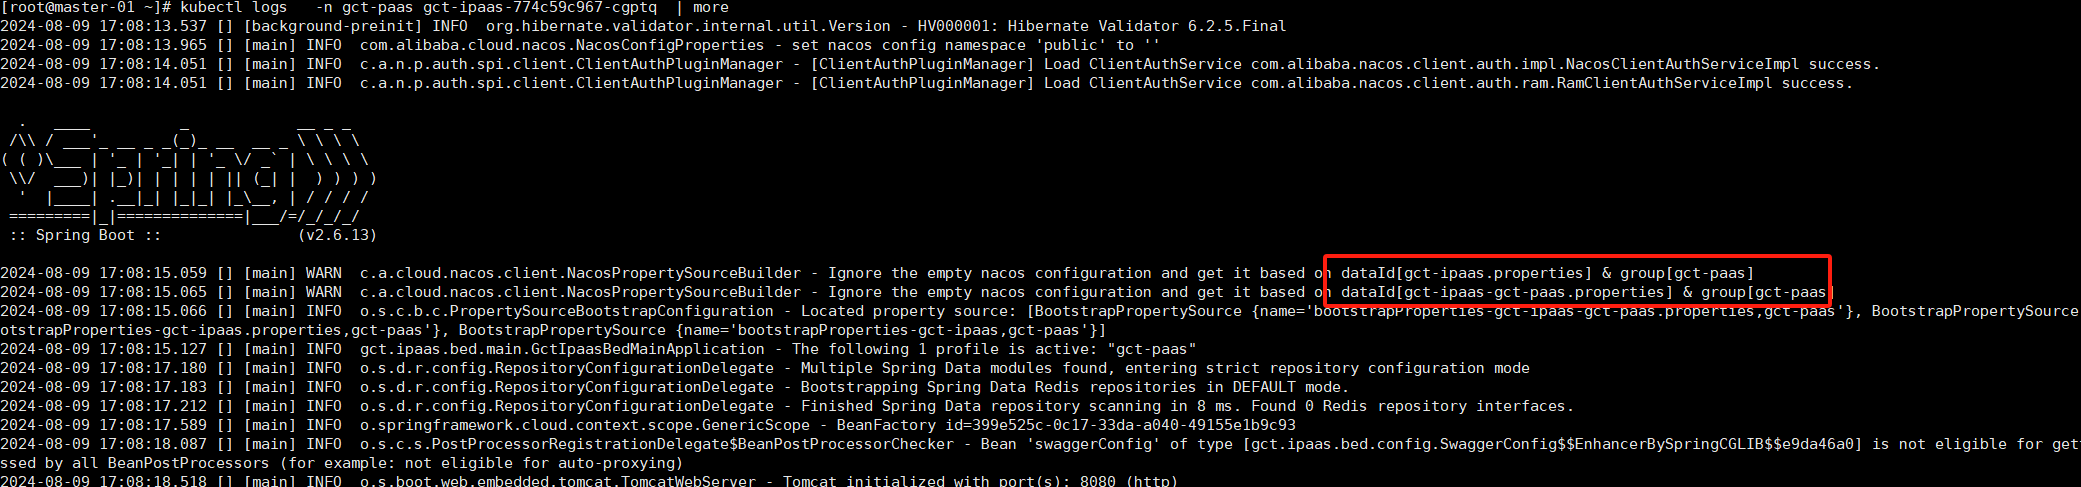Image resolution: width=2081 pixels, height=487 pixels.
Task: Click dataId[gct-ipaas-gct-paas.properties] in the red box
Action: click(x=1507, y=292)
